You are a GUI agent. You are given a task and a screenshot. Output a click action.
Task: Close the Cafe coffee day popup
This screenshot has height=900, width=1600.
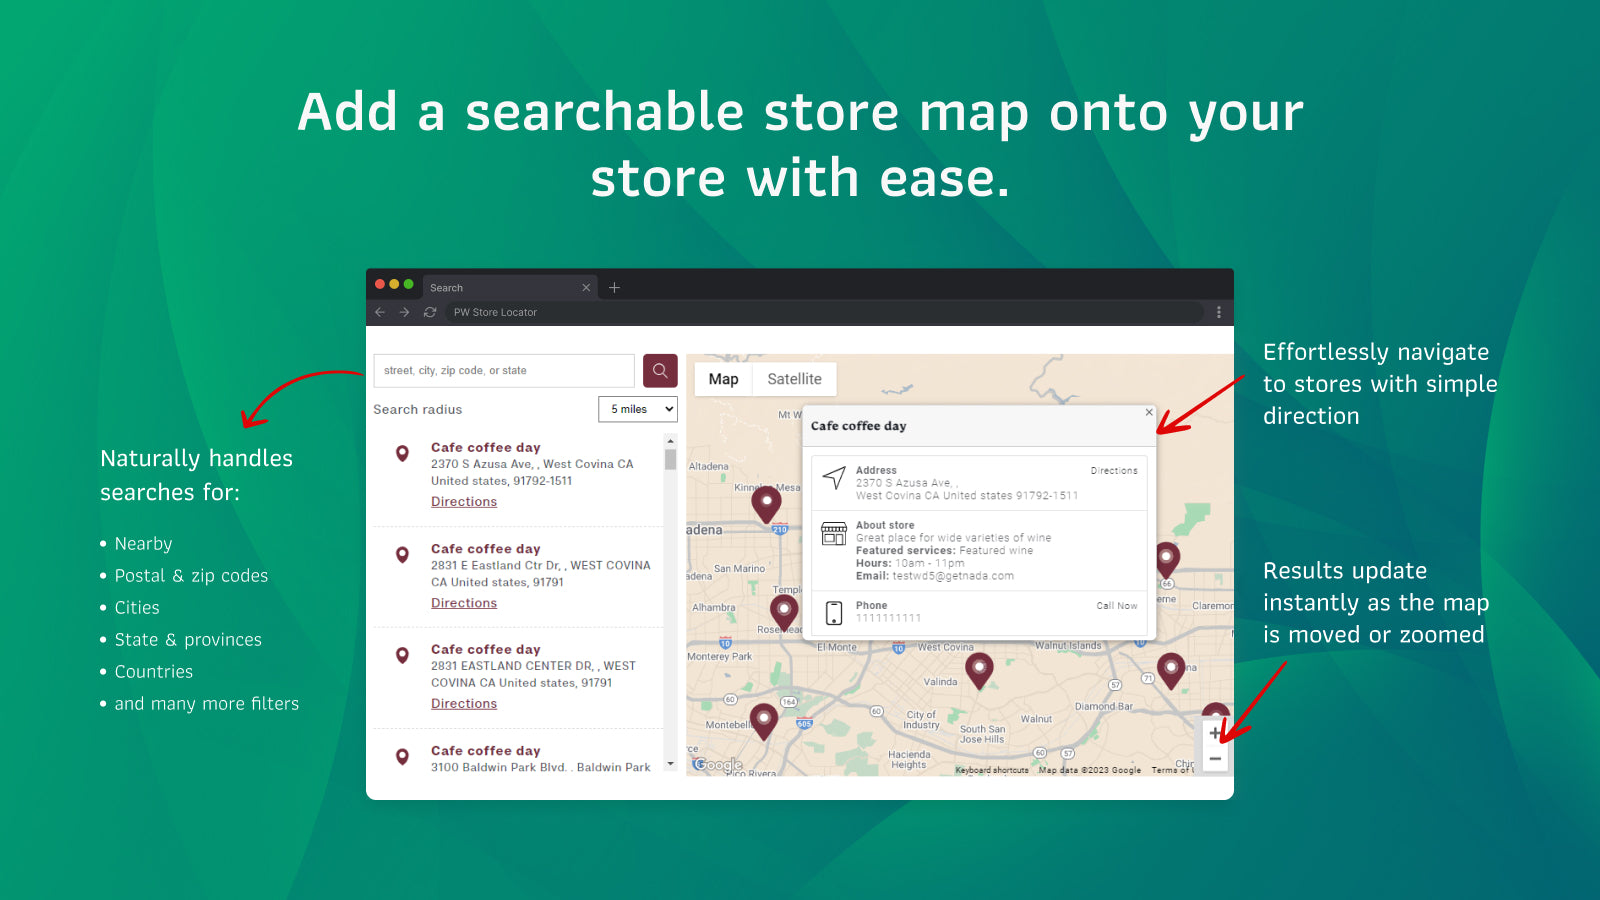click(1147, 411)
